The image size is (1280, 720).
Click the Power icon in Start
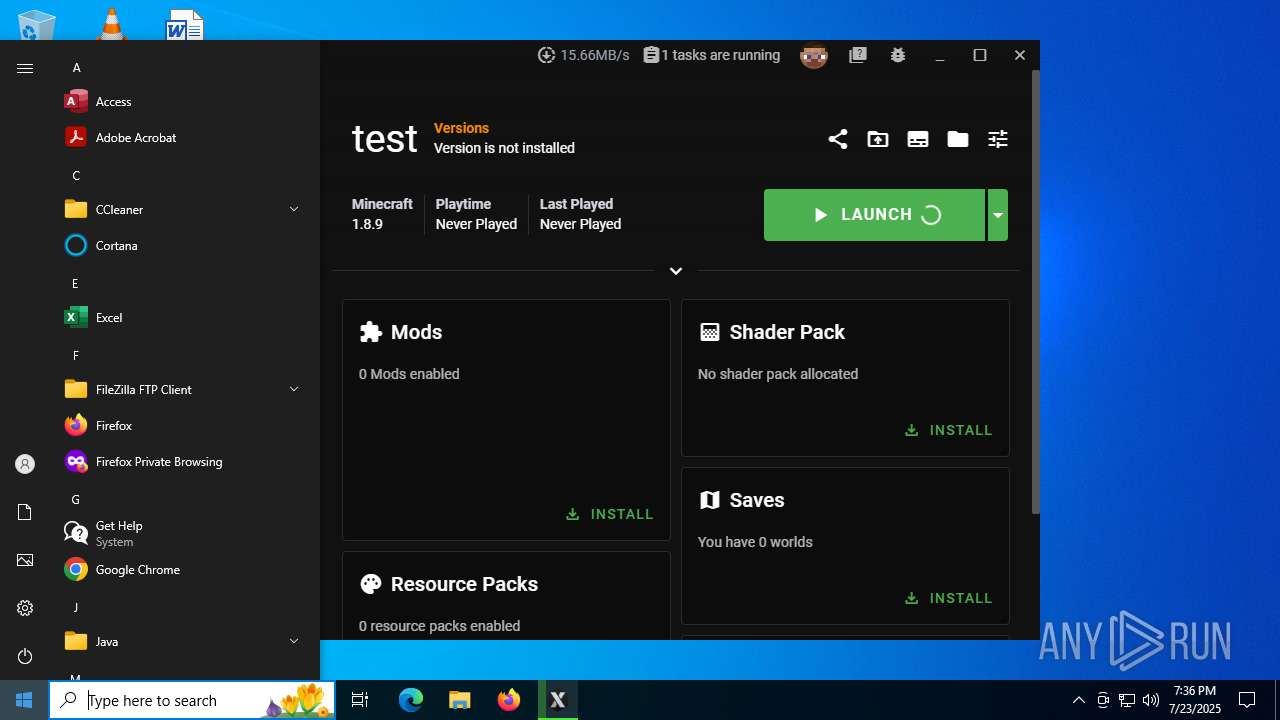pyautogui.click(x=25, y=656)
